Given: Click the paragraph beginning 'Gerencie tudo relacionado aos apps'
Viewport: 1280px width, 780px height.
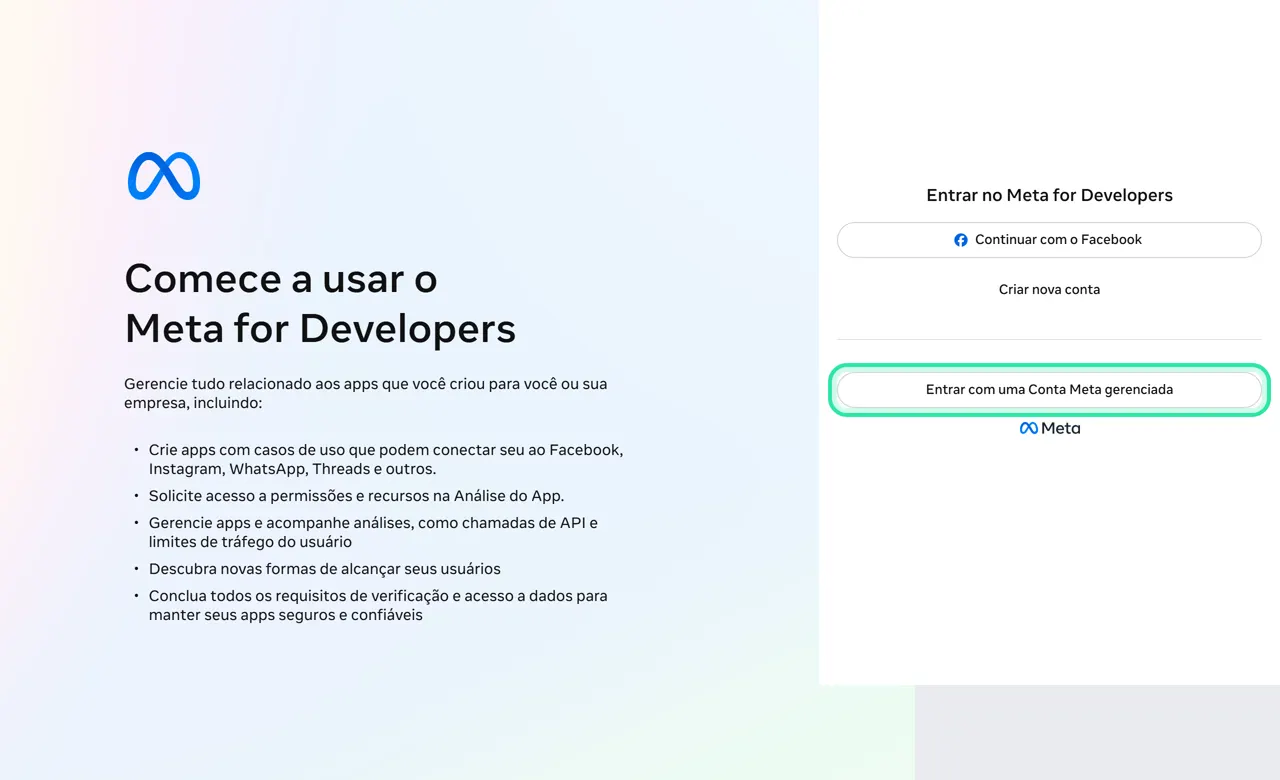Looking at the screenshot, I should coord(366,393).
